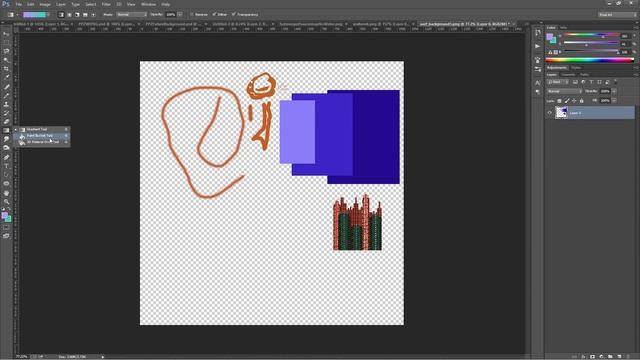Select the Path Selection tool
Image resolution: width=640 pixels, height=360 pixels.
pyautogui.click(x=6, y=175)
